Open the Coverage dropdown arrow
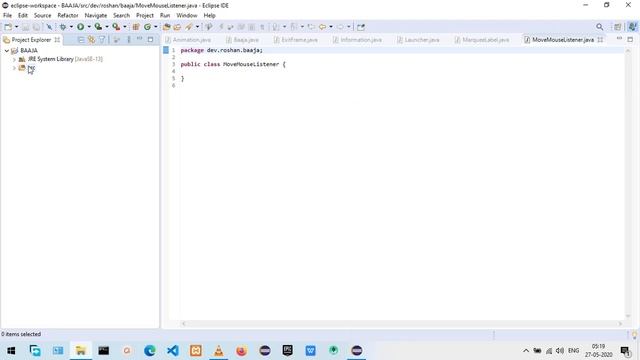Screen dimensions: 640x360 point(107,27)
